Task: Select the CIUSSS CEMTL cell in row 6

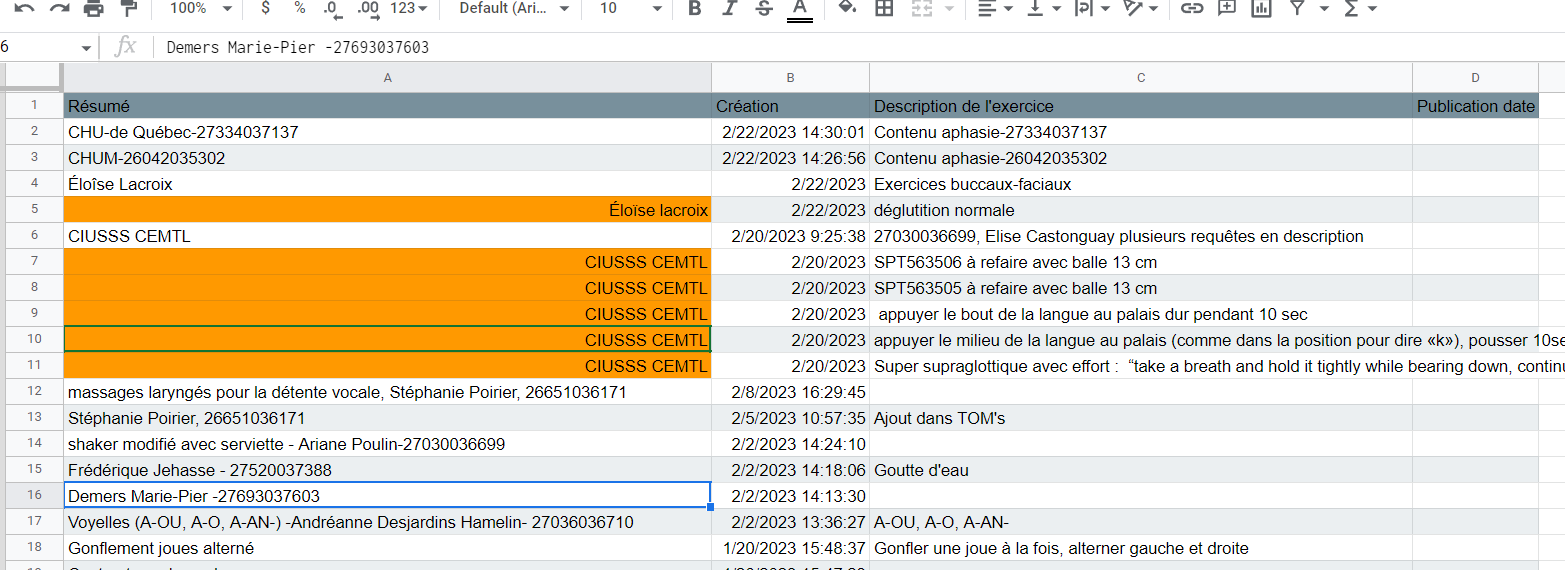Action: pyautogui.click(x=387, y=236)
